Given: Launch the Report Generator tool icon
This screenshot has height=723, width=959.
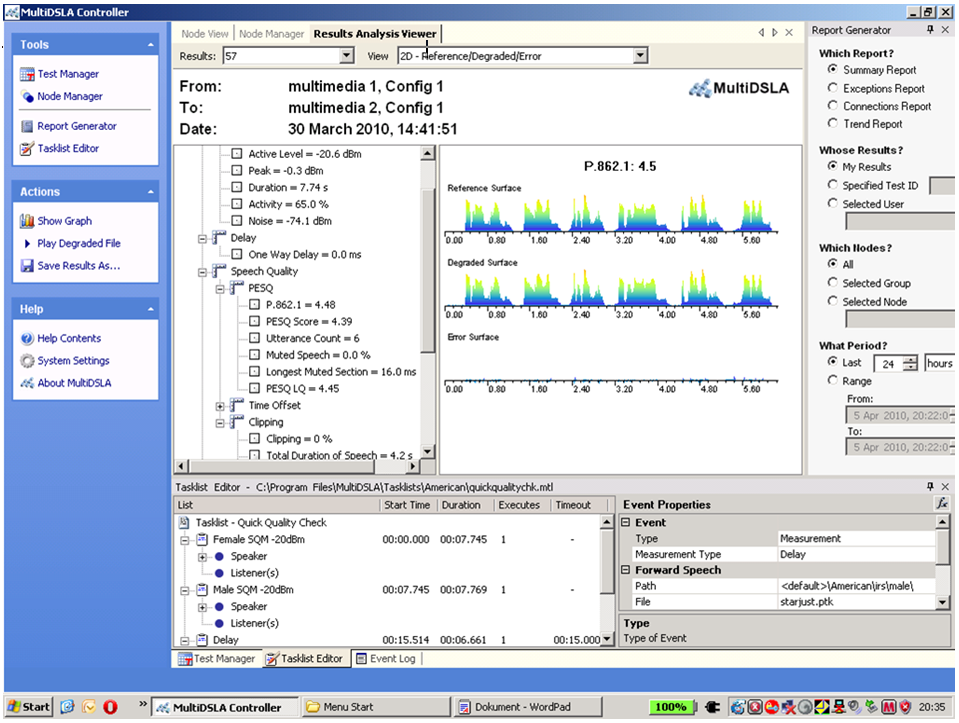Looking at the screenshot, I should [28, 126].
